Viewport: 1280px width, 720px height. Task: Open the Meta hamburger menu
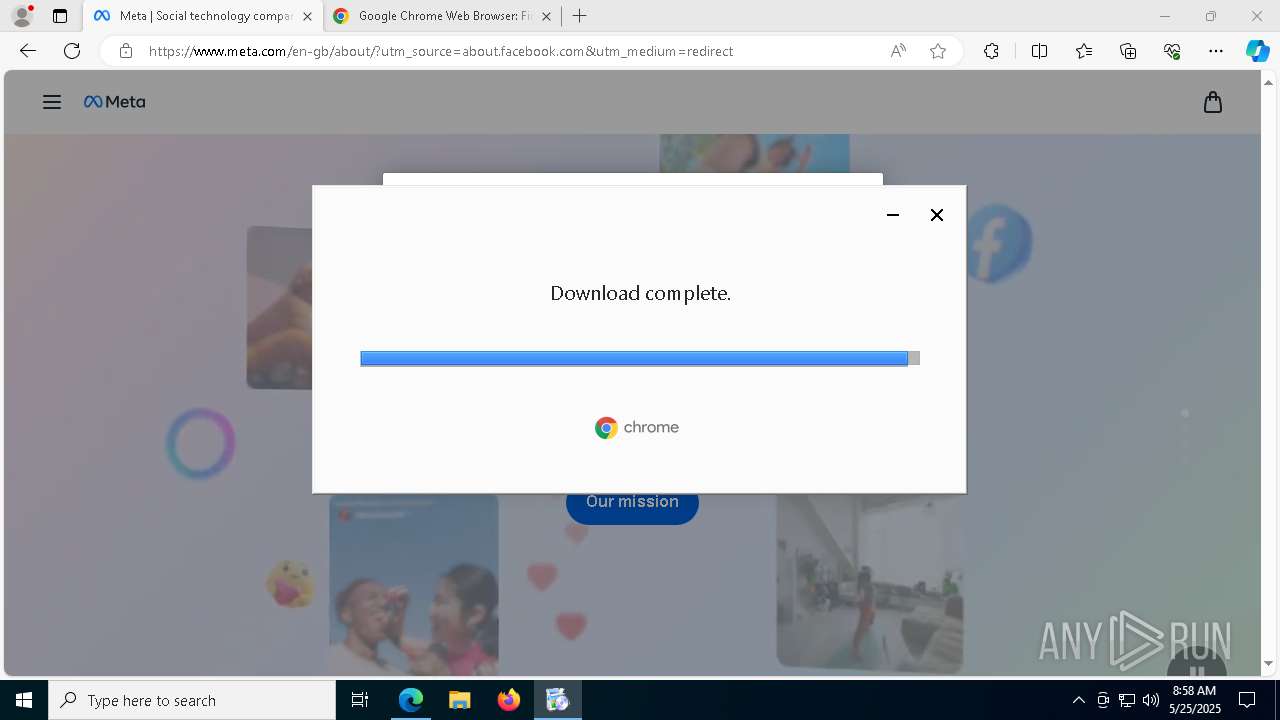52,102
